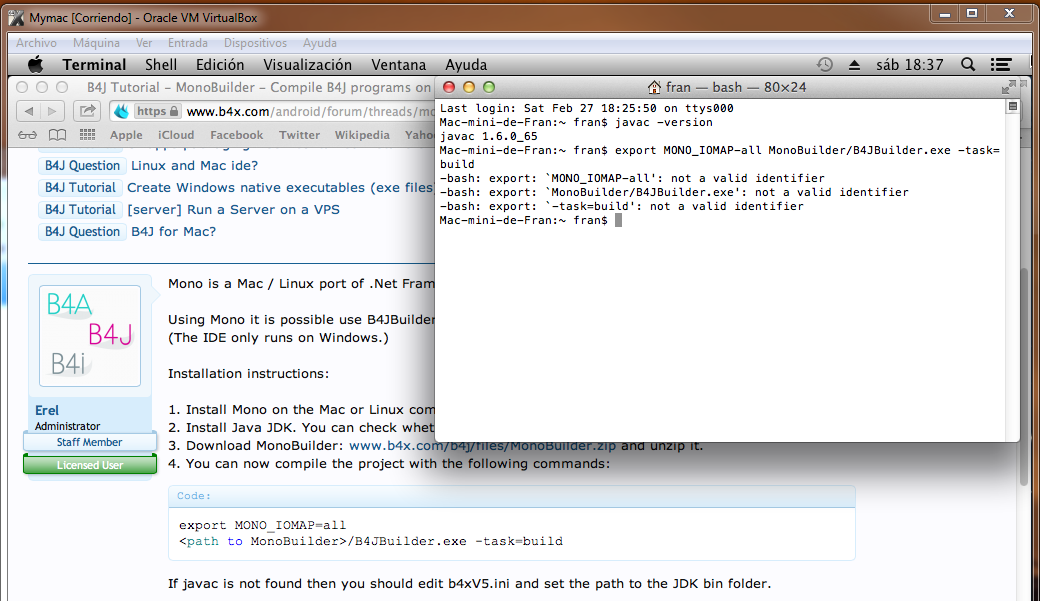Click the Twitter bookmark
The width and height of the screenshot is (1040, 601).
(299, 135)
